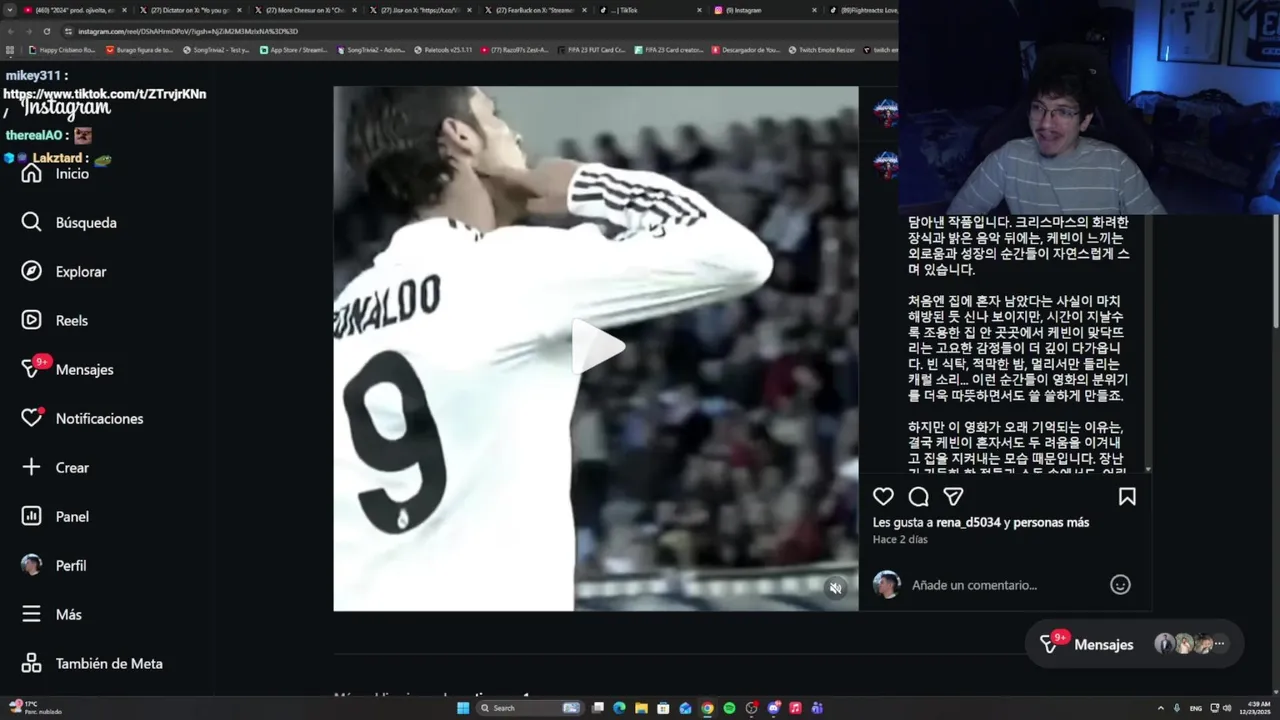Screen dimensions: 1280x720
Task: Open Twitch Emote Resizer bookmark
Action: pyautogui.click(x=822, y=50)
